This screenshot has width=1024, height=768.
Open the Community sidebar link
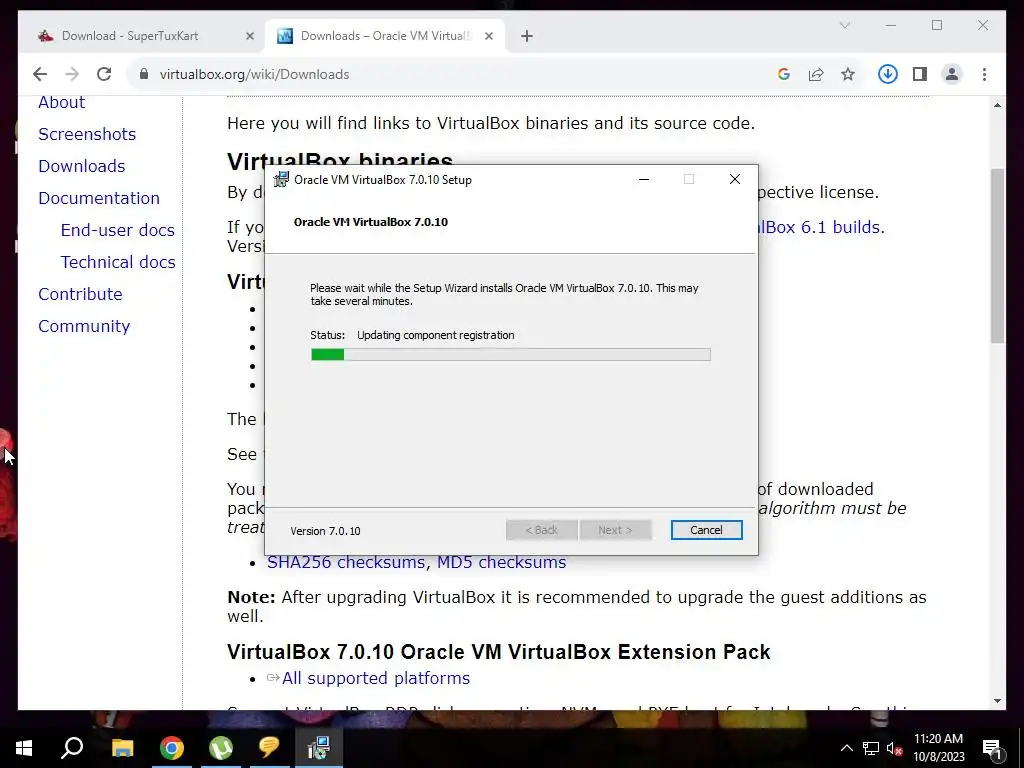tap(84, 327)
